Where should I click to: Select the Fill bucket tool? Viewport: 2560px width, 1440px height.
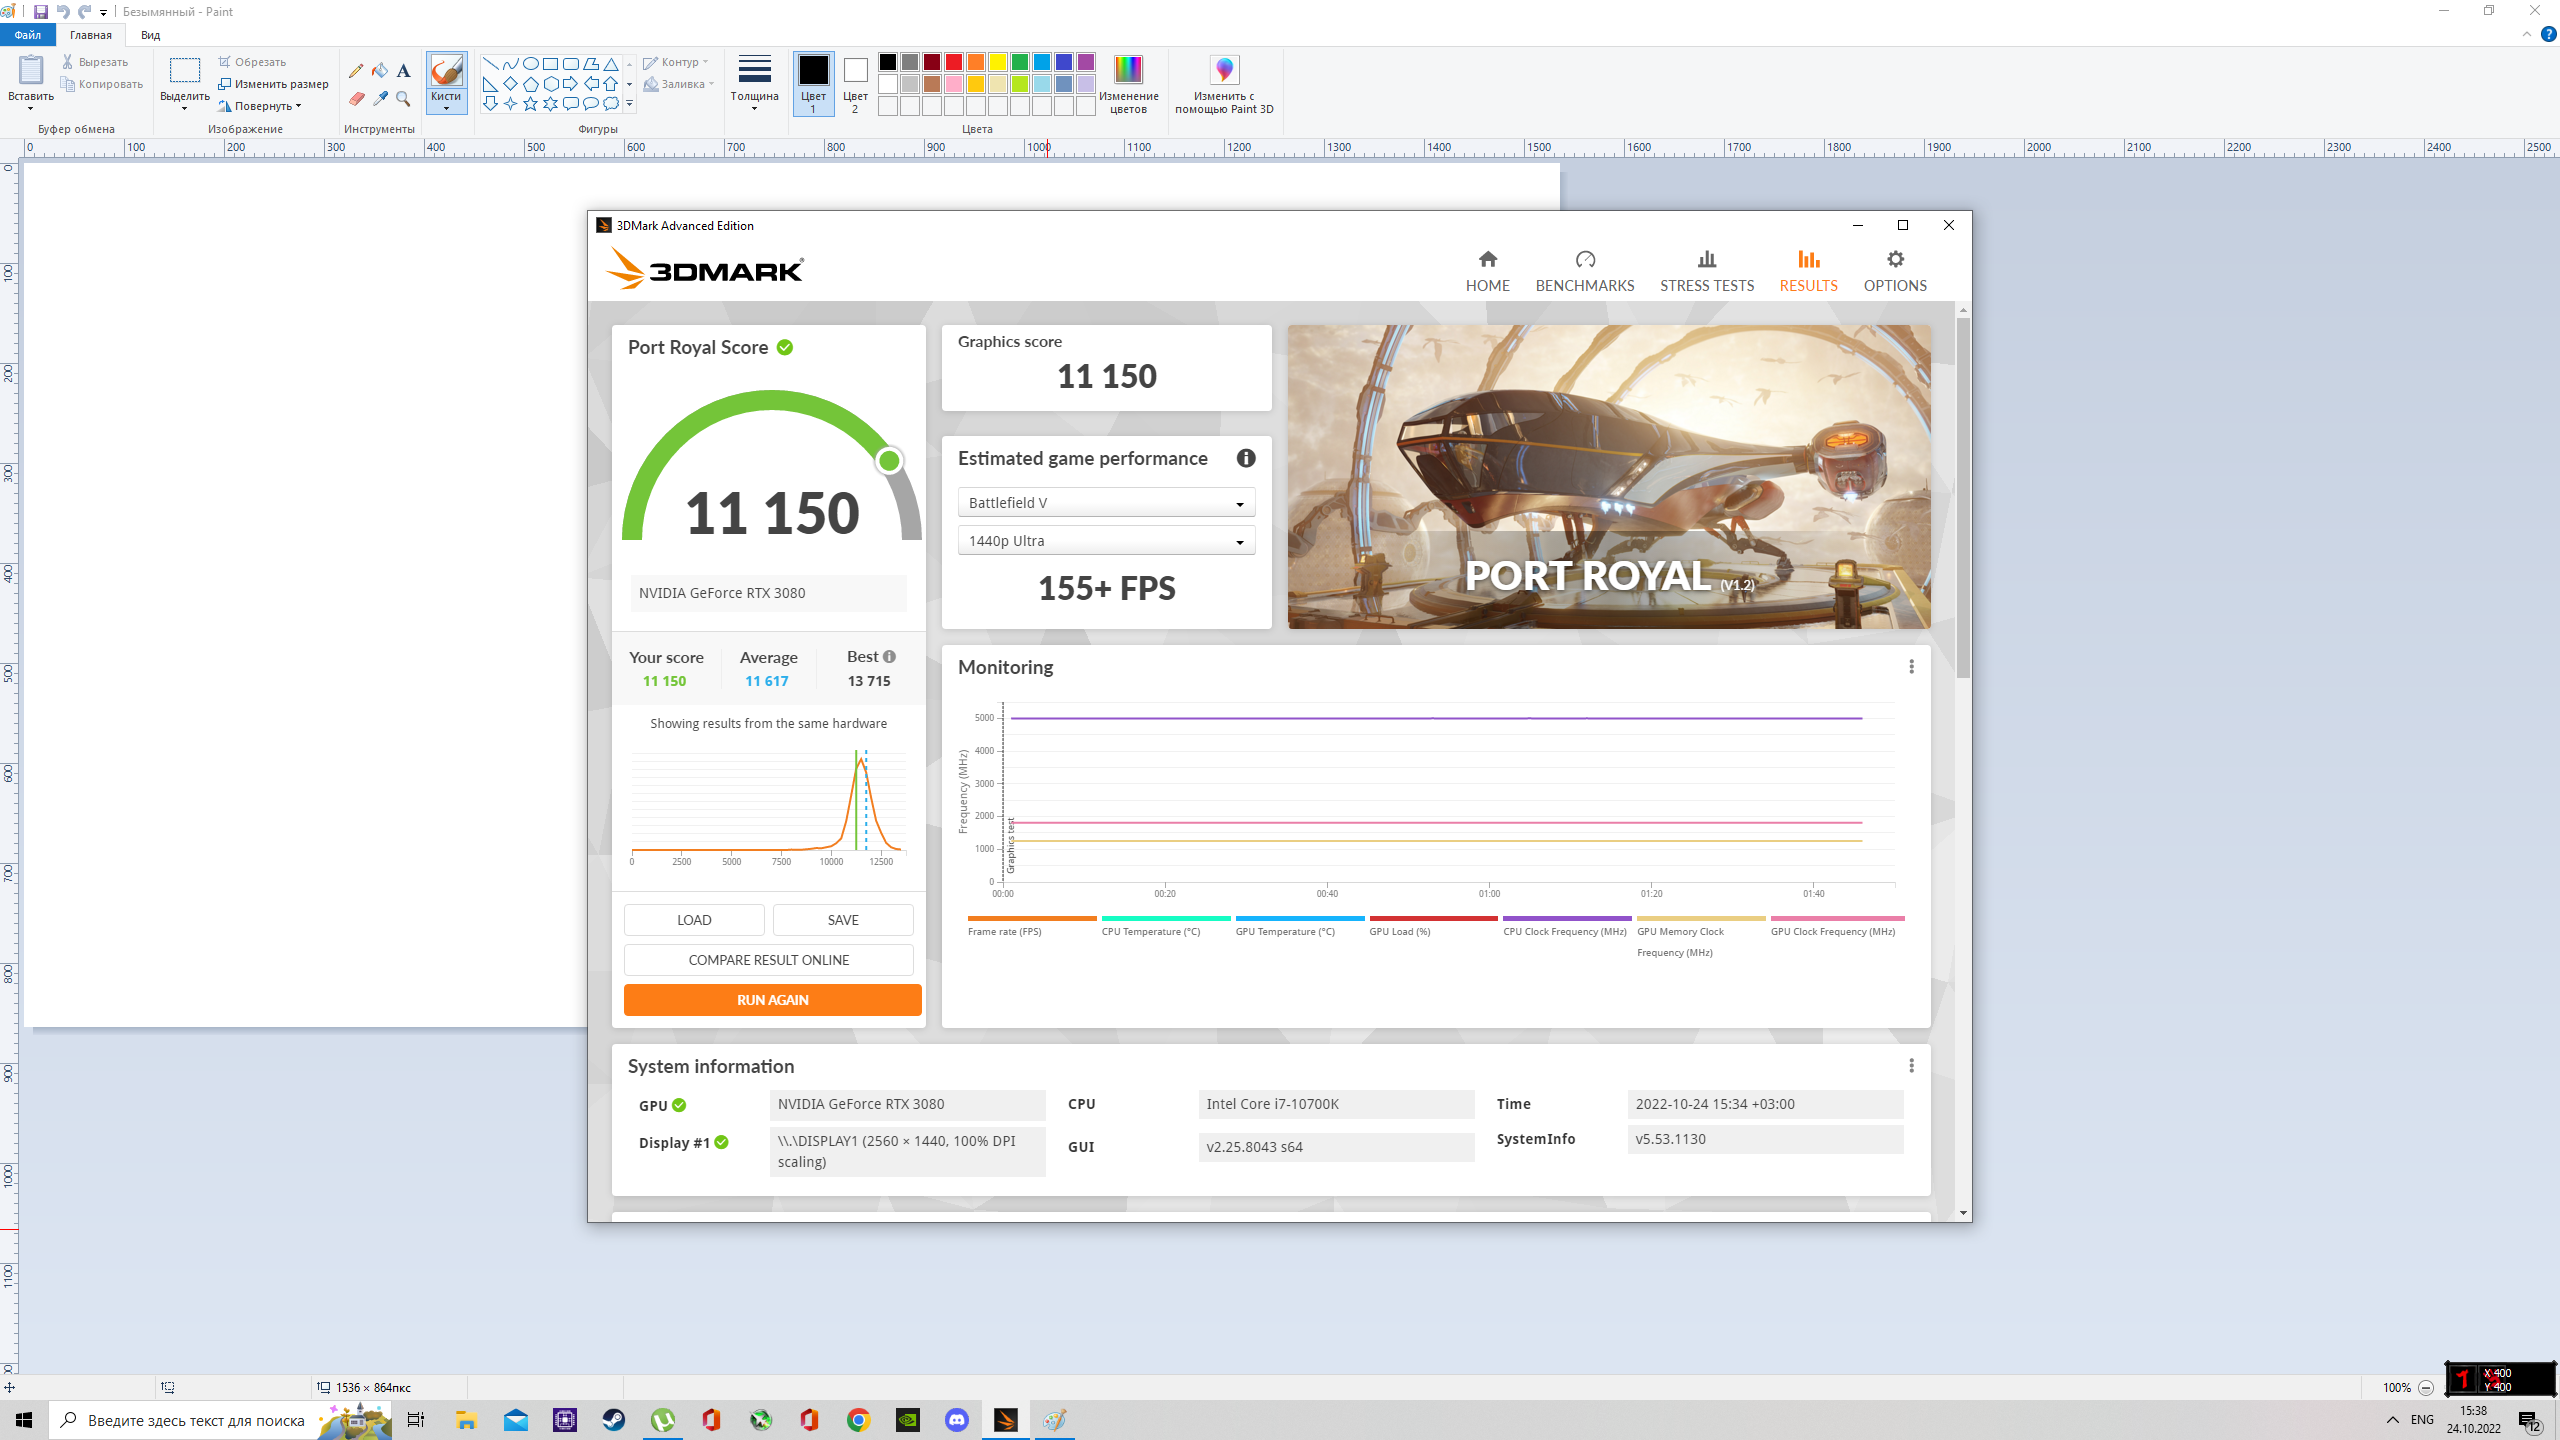coord(380,71)
